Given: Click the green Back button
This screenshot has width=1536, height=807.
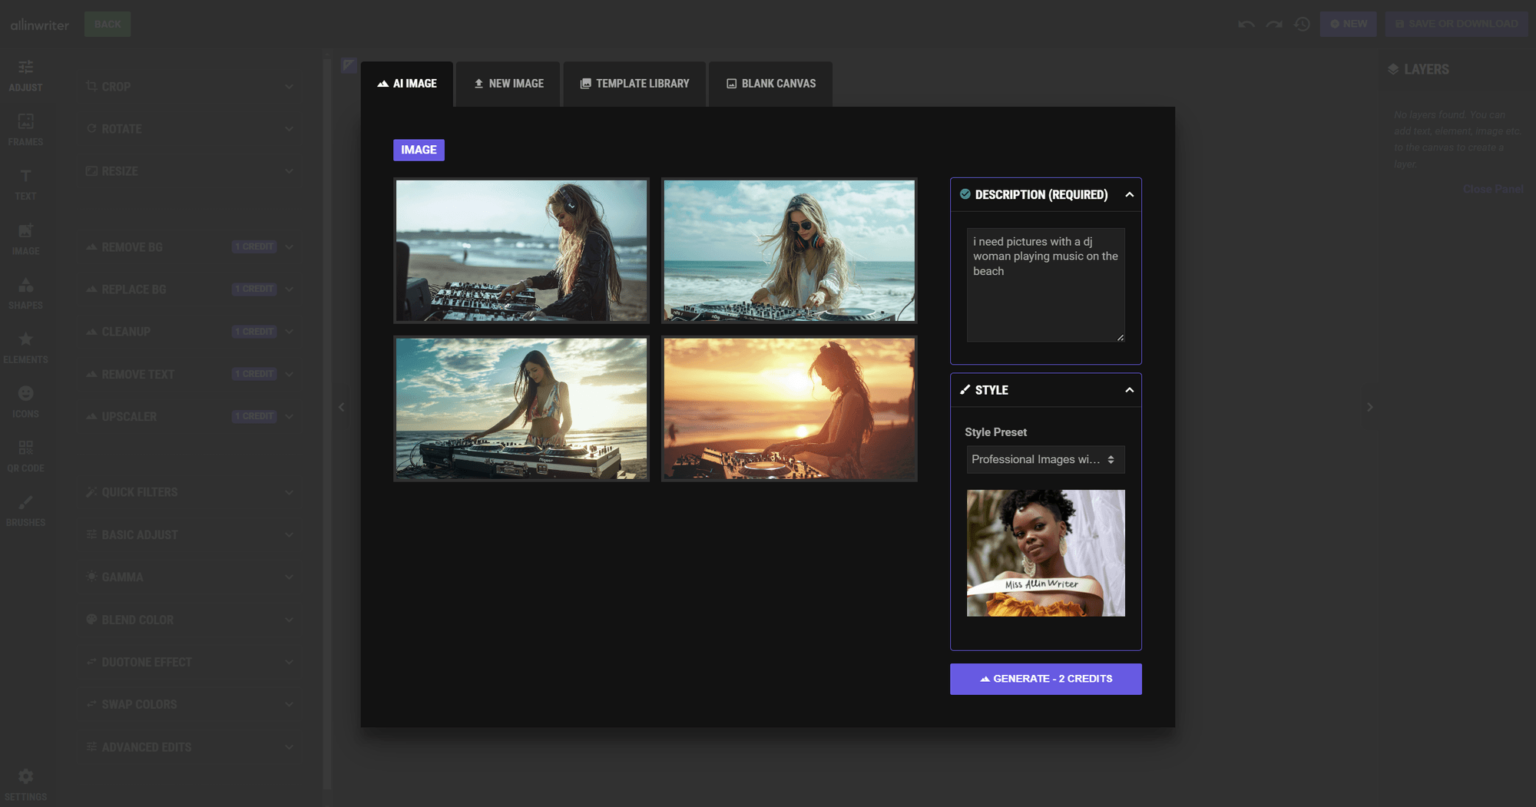Looking at the screenshot, I should pyautogui.click(x=108, y=24).
